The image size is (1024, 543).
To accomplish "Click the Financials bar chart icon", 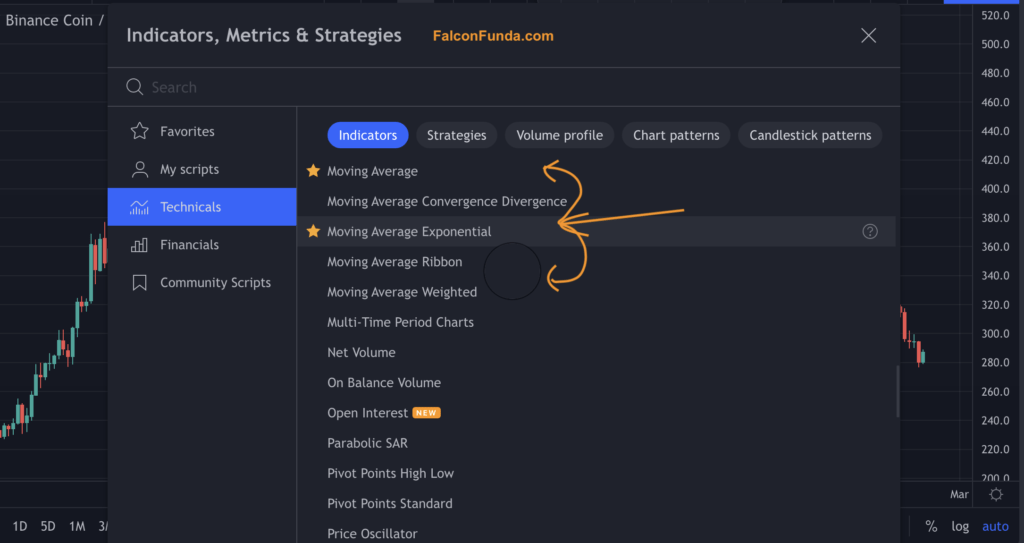I will (139, 245).
